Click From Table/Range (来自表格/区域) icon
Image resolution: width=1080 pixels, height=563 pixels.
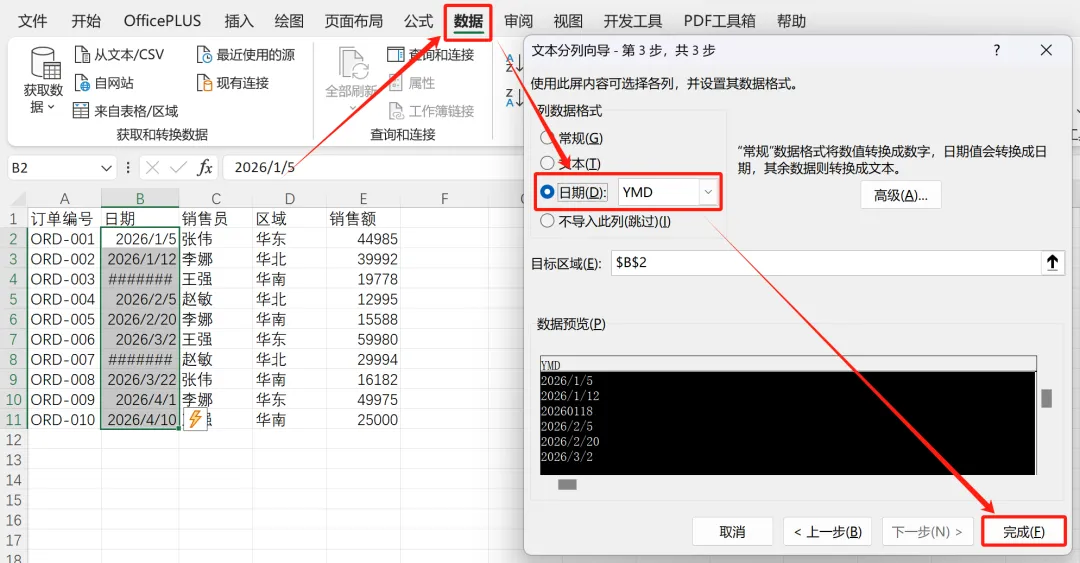(81, 111)
